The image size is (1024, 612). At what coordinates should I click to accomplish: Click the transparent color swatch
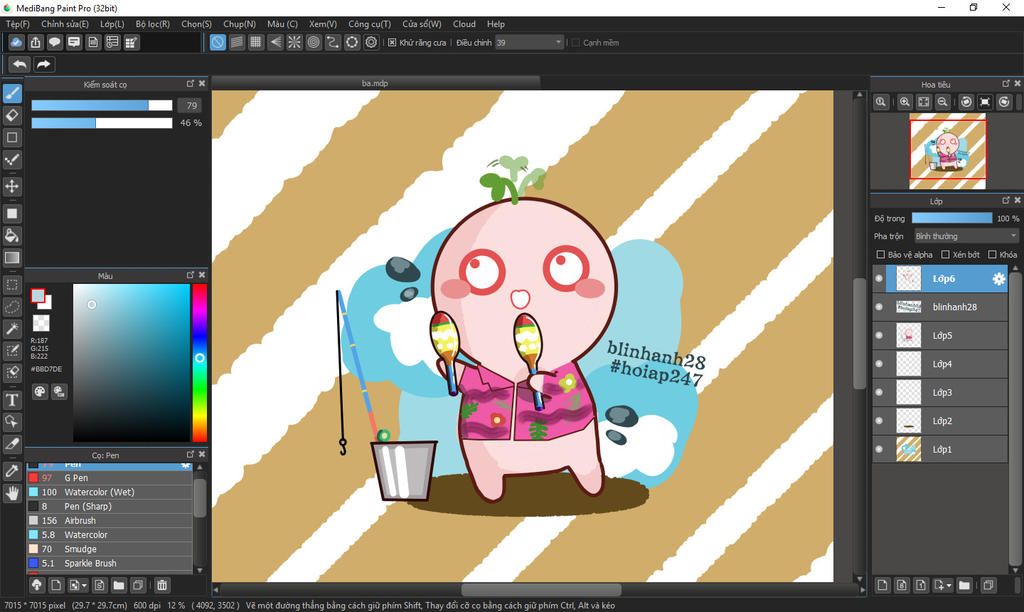click(41, 323)
